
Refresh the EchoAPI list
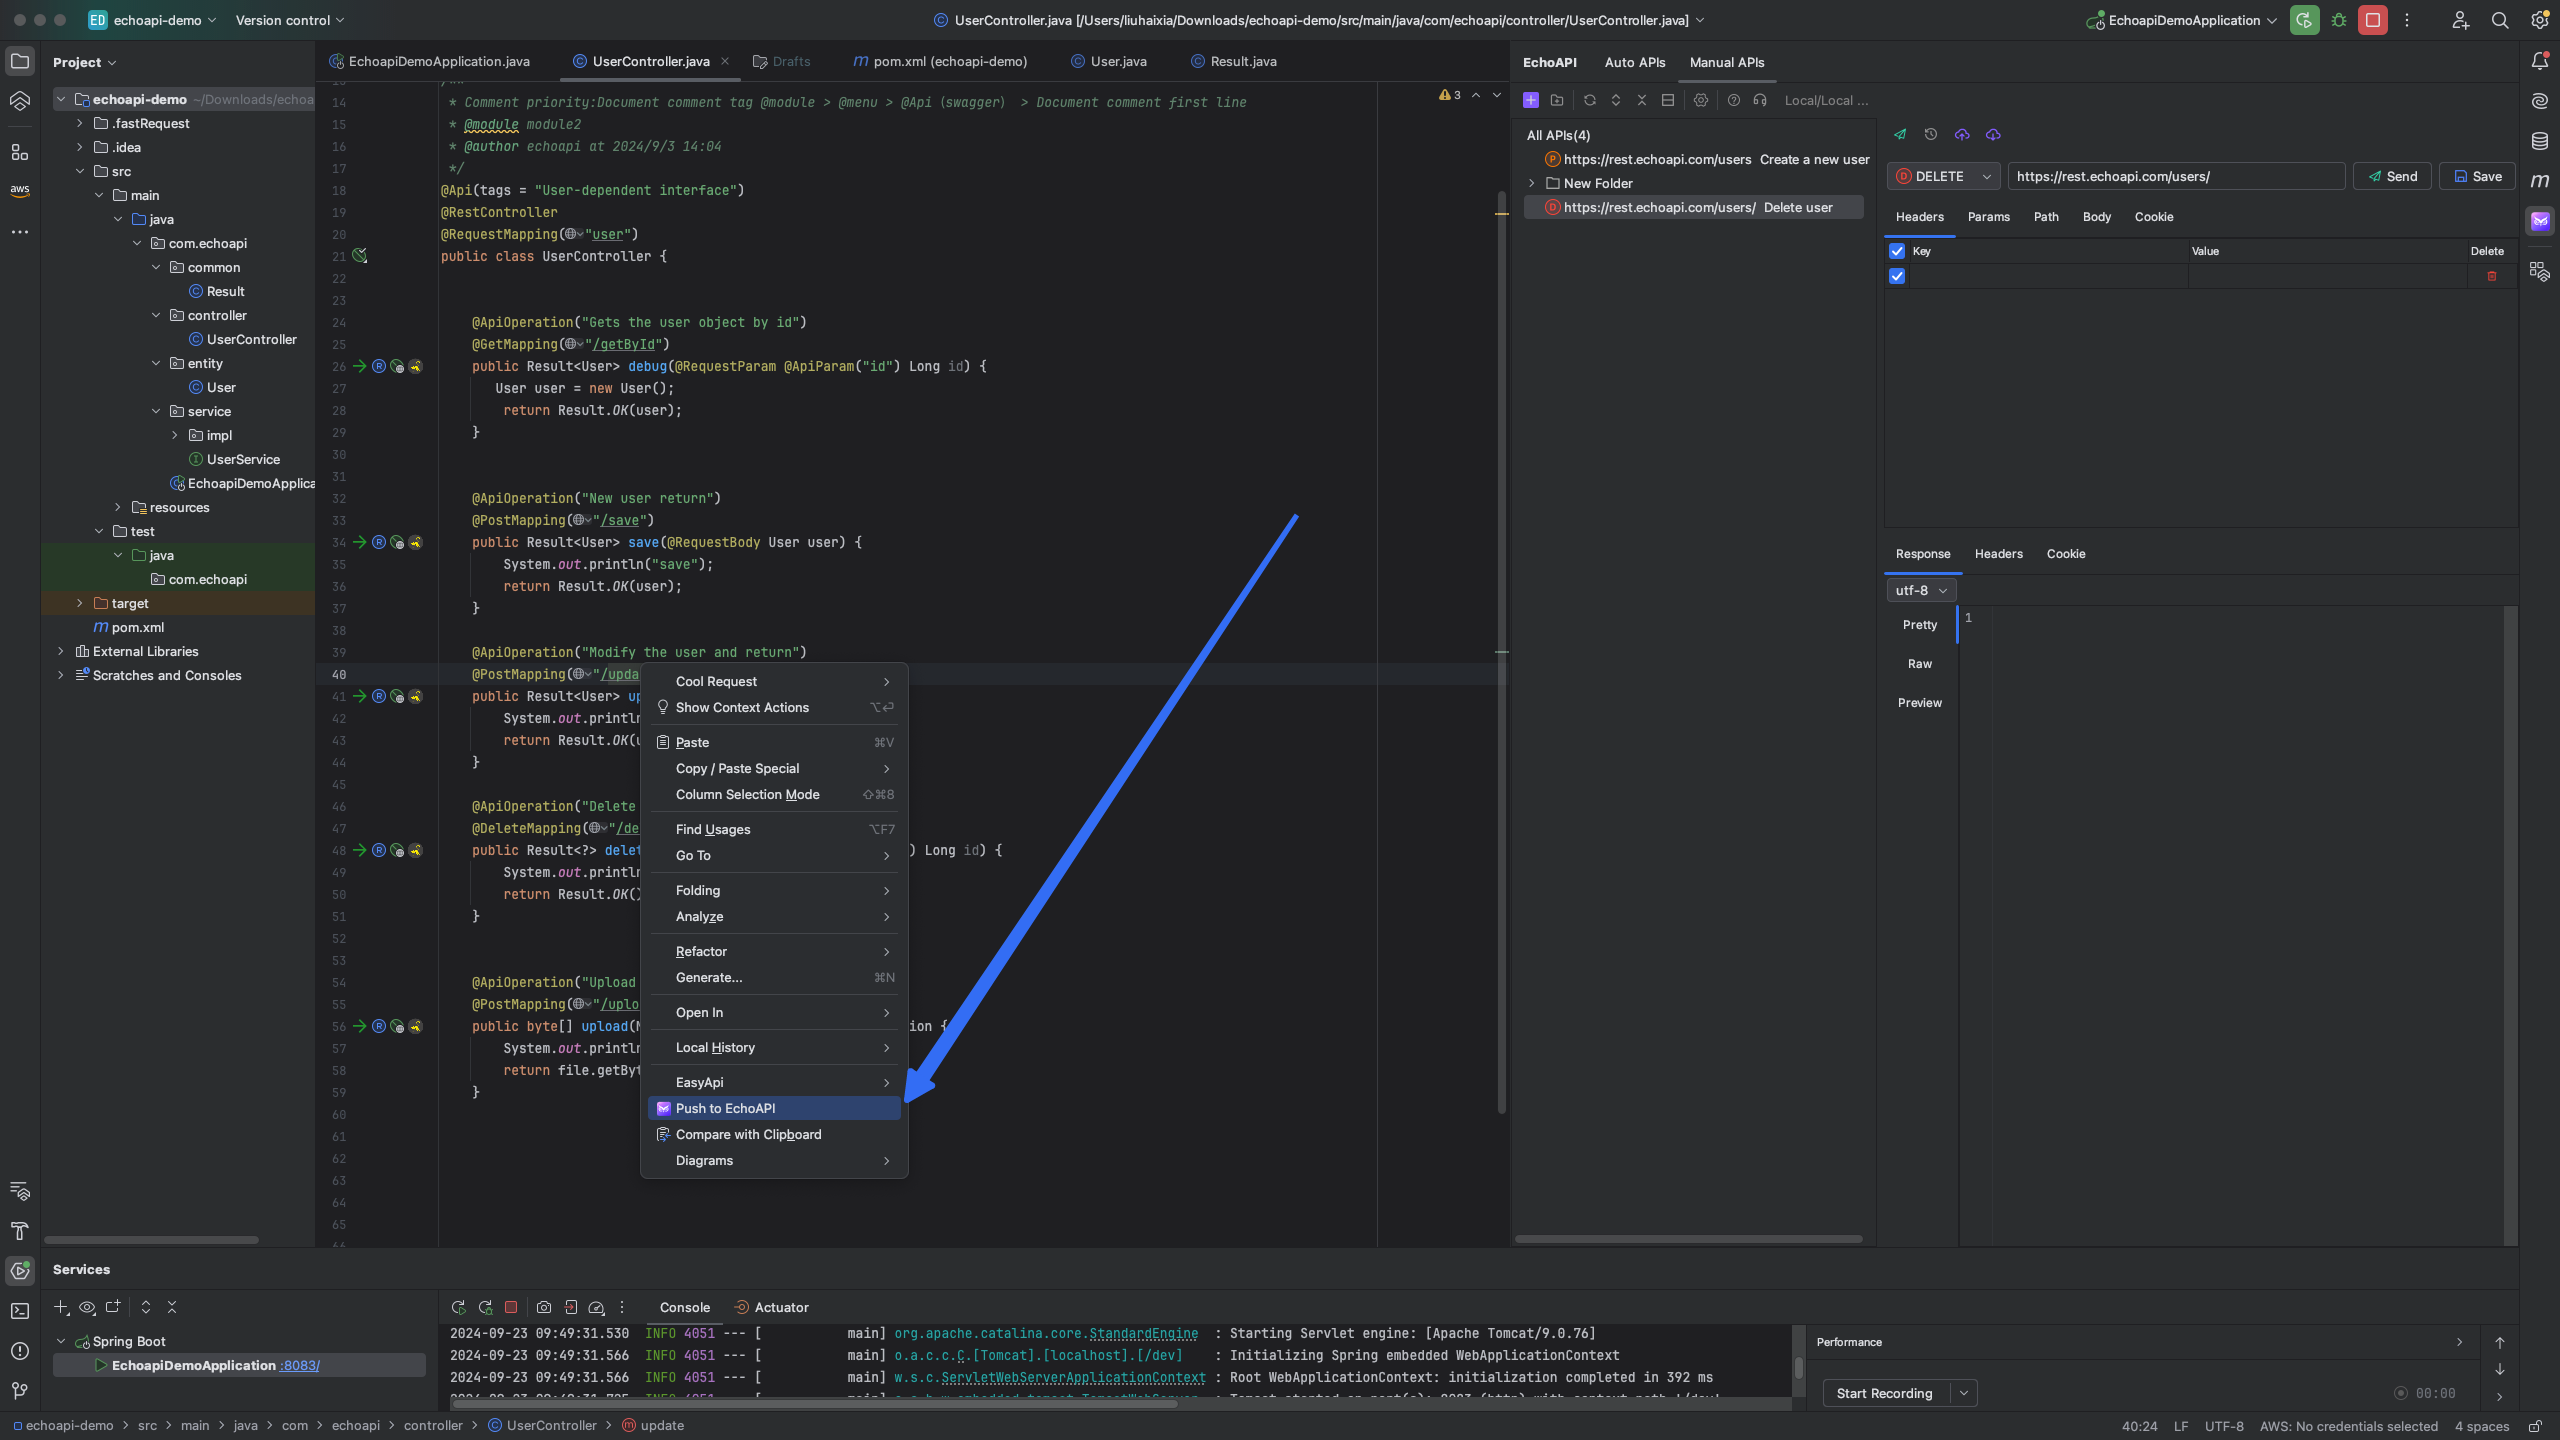pos(1590,100)
